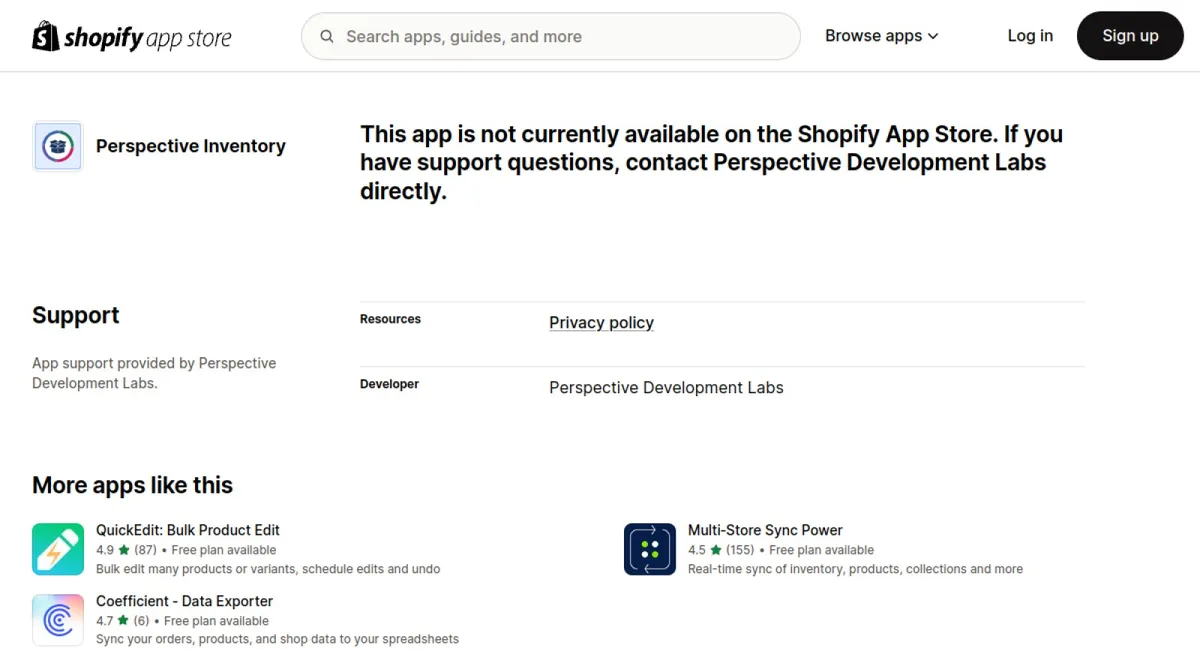Focus the Search apps, guides, and more field
This screenshot has width=1200, height=650.
pos(551,36)
